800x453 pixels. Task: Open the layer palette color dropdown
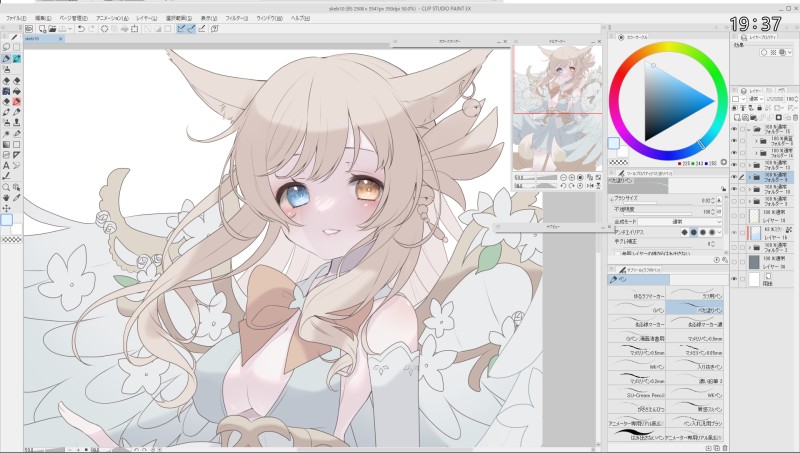click(738, 99)
